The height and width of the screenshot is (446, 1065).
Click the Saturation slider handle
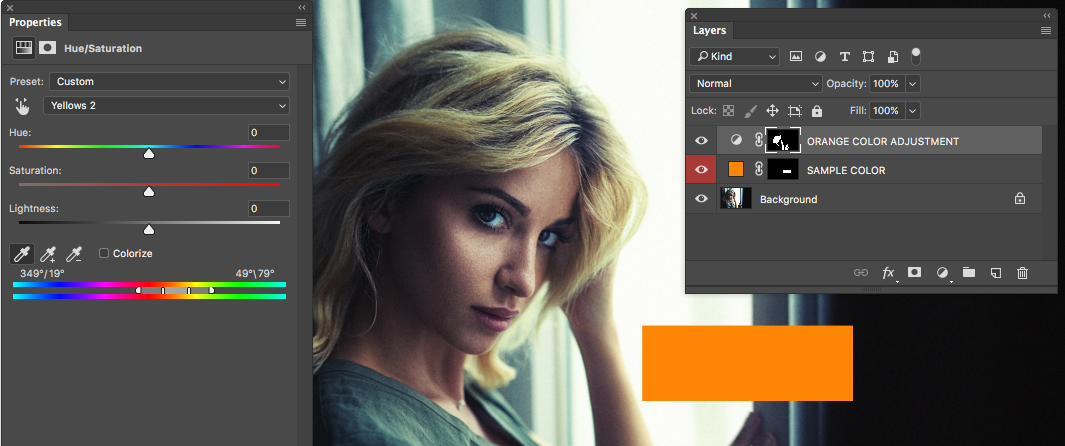click(149, 192)
